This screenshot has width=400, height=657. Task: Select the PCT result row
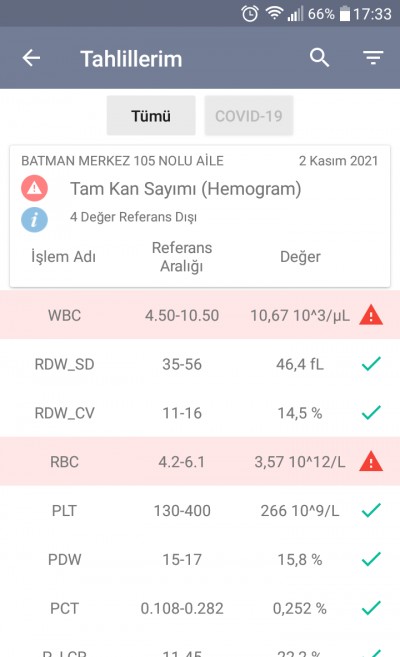200,608
